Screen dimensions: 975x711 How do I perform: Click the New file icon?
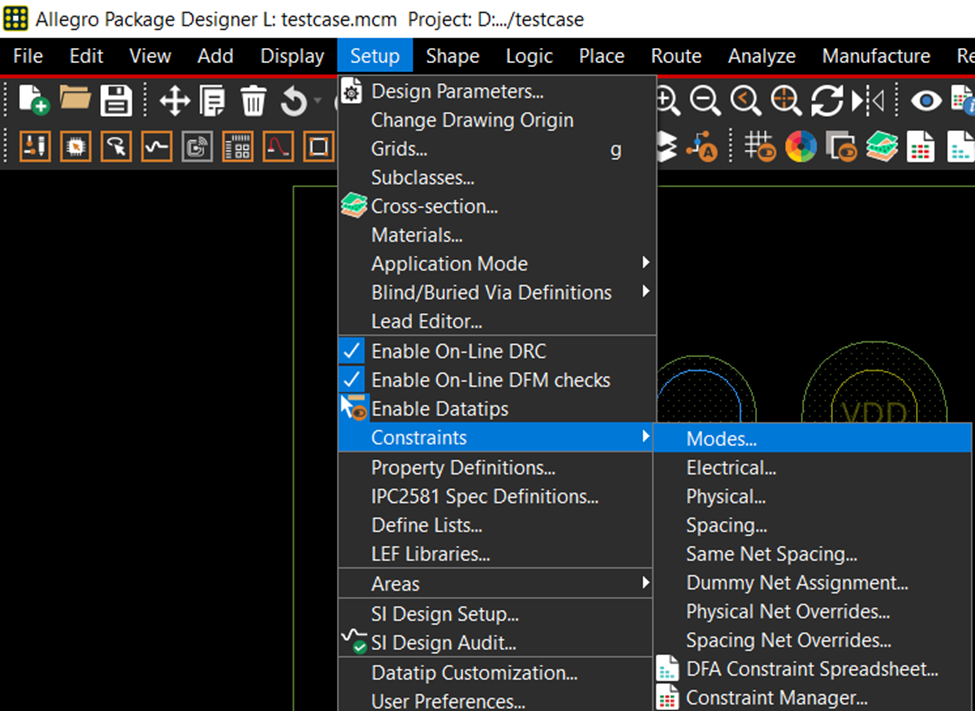point(34,100)
